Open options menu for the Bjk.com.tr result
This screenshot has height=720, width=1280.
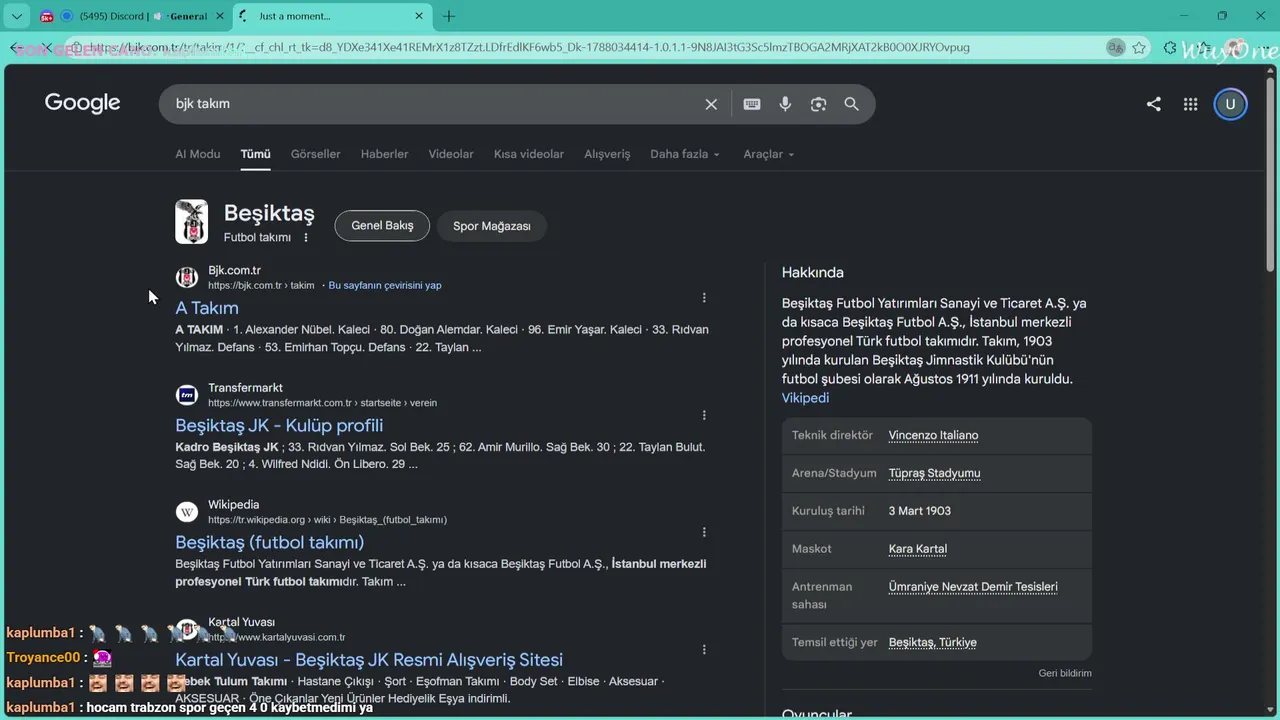click(x=704, y=298)
